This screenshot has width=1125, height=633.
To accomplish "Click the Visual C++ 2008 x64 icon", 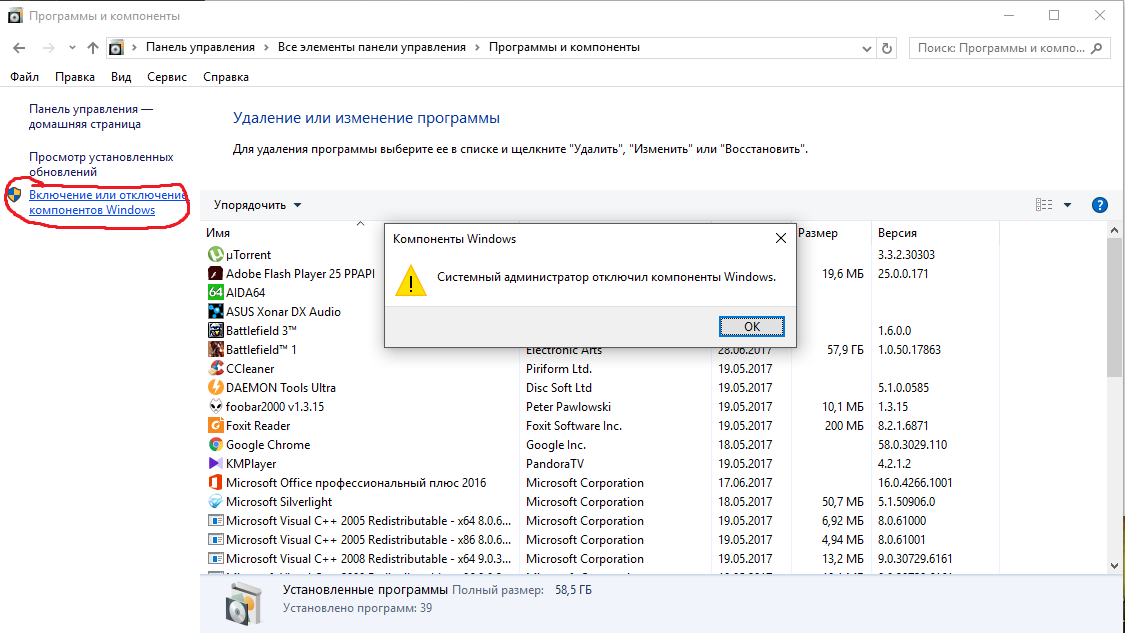I will pos(215,559).
